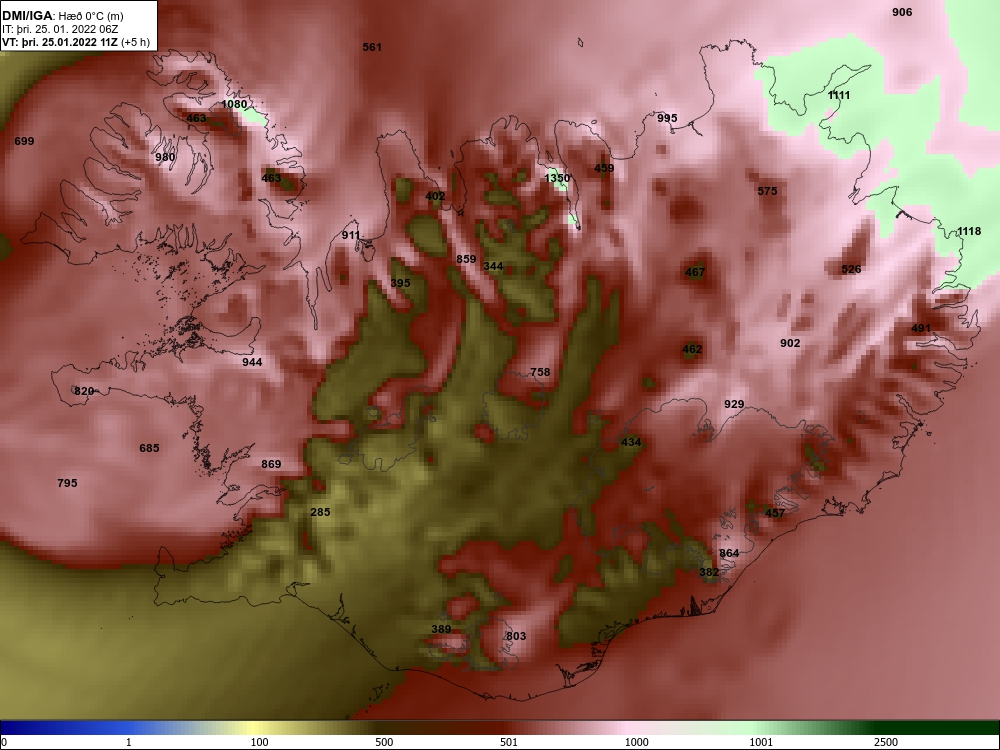The height and width of the screenshot is (750, 1000).
Task: Click the 758 value in central highlands
Action: pos(540,373)
